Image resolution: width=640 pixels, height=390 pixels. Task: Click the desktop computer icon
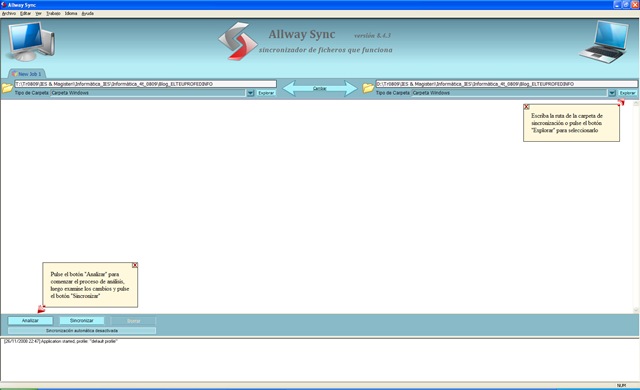(31, 41)
